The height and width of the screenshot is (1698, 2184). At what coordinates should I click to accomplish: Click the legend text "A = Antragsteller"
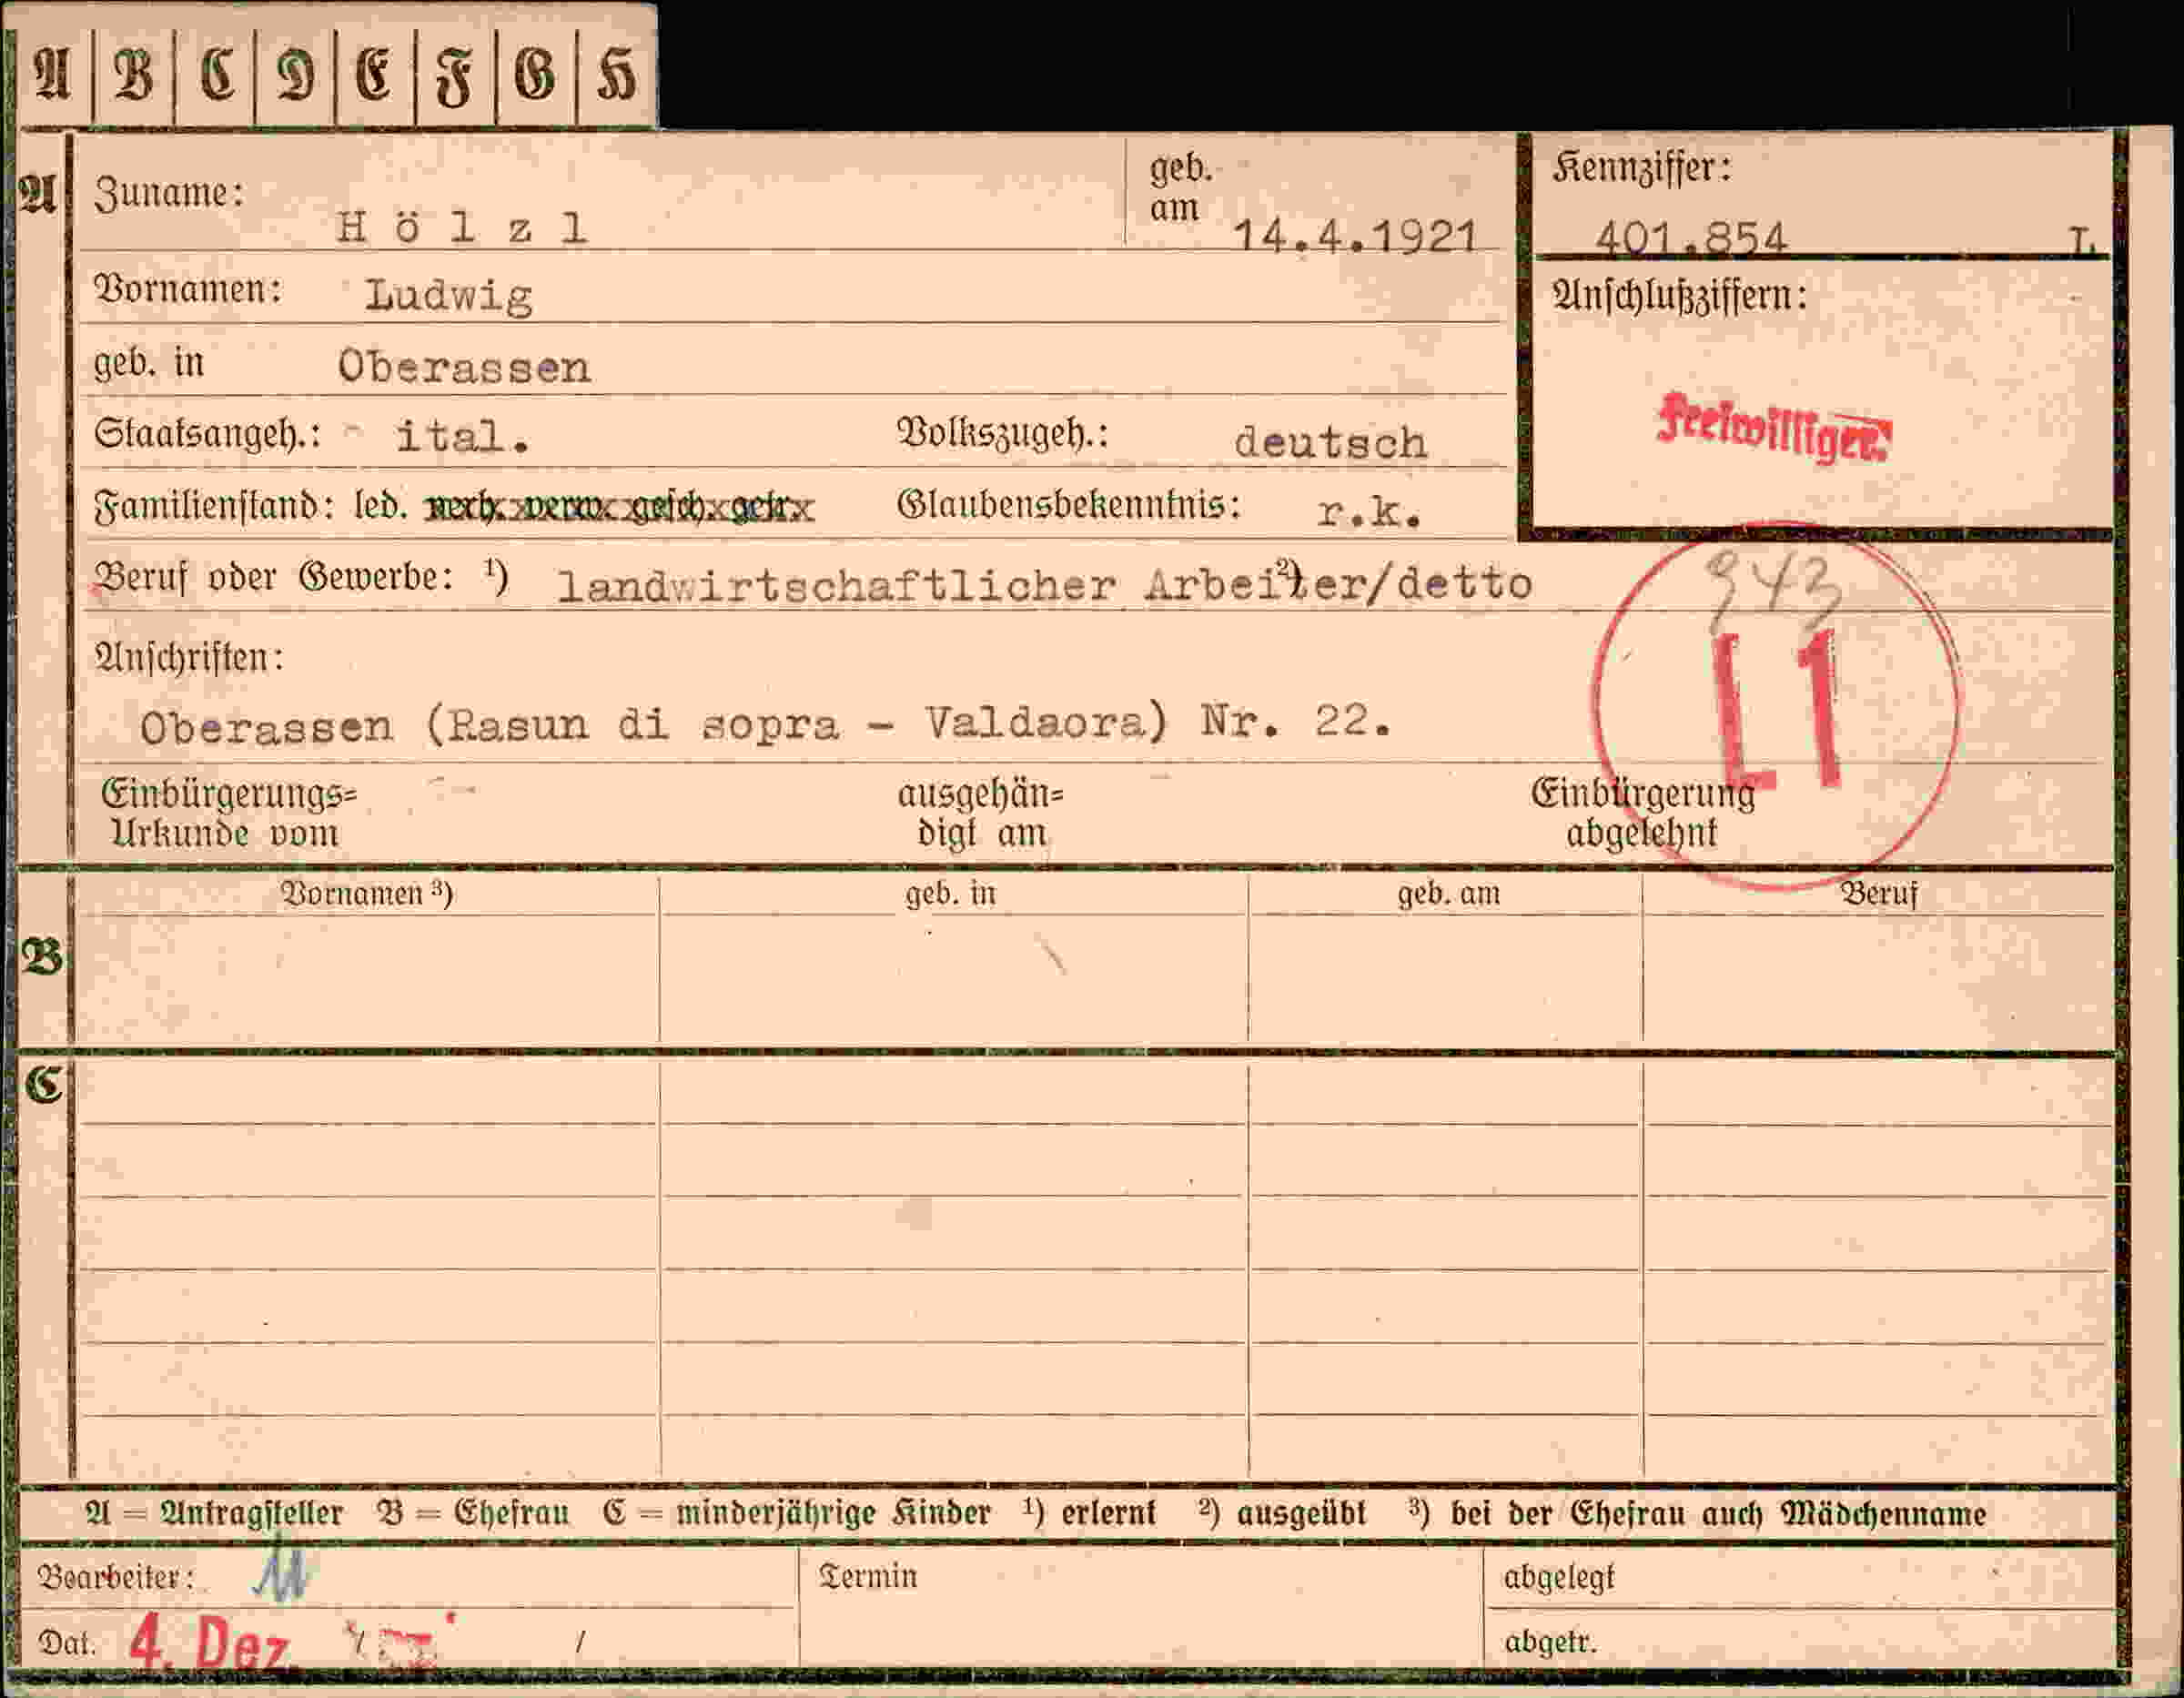pos(214,1513)
